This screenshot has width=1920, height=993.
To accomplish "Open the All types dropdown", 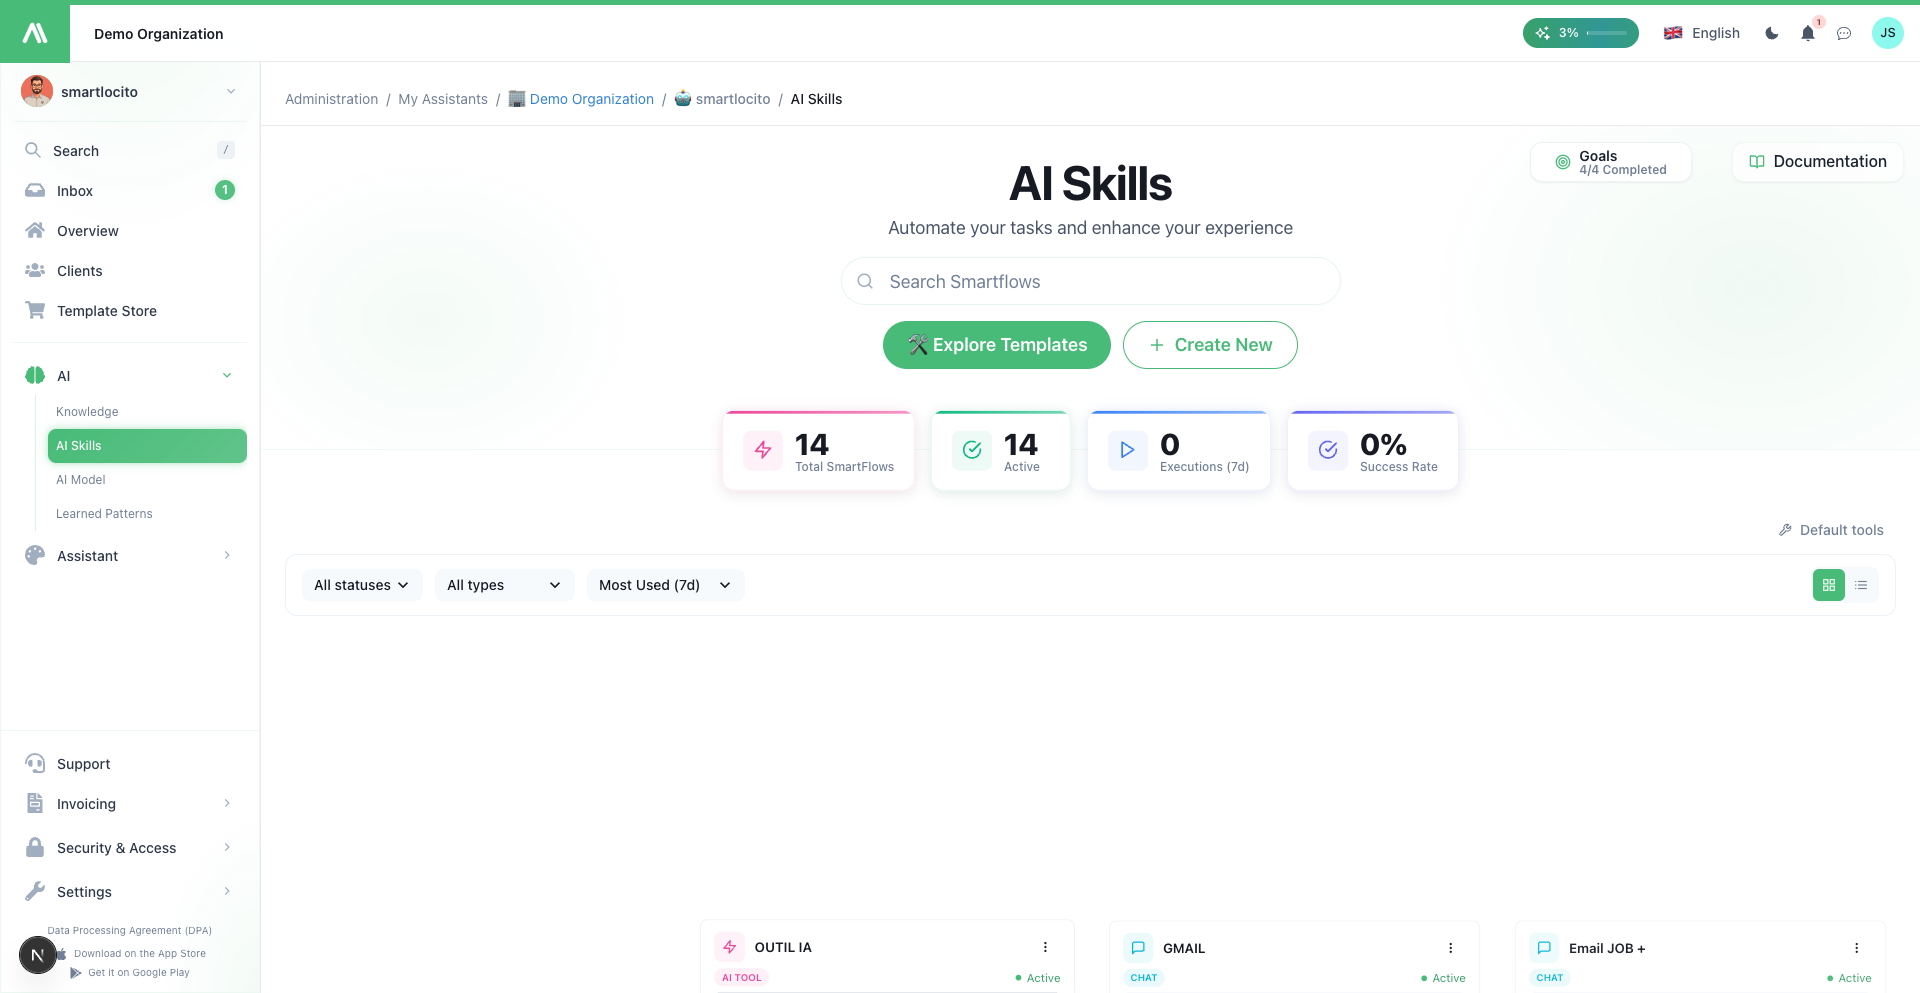I will (x=504, y=585).
